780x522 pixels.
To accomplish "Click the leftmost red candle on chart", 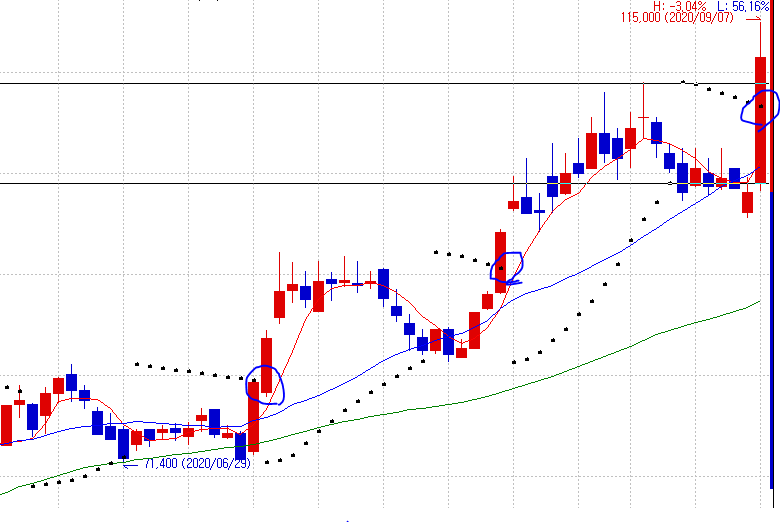I will pyautogui.click(x=7, y=424).
